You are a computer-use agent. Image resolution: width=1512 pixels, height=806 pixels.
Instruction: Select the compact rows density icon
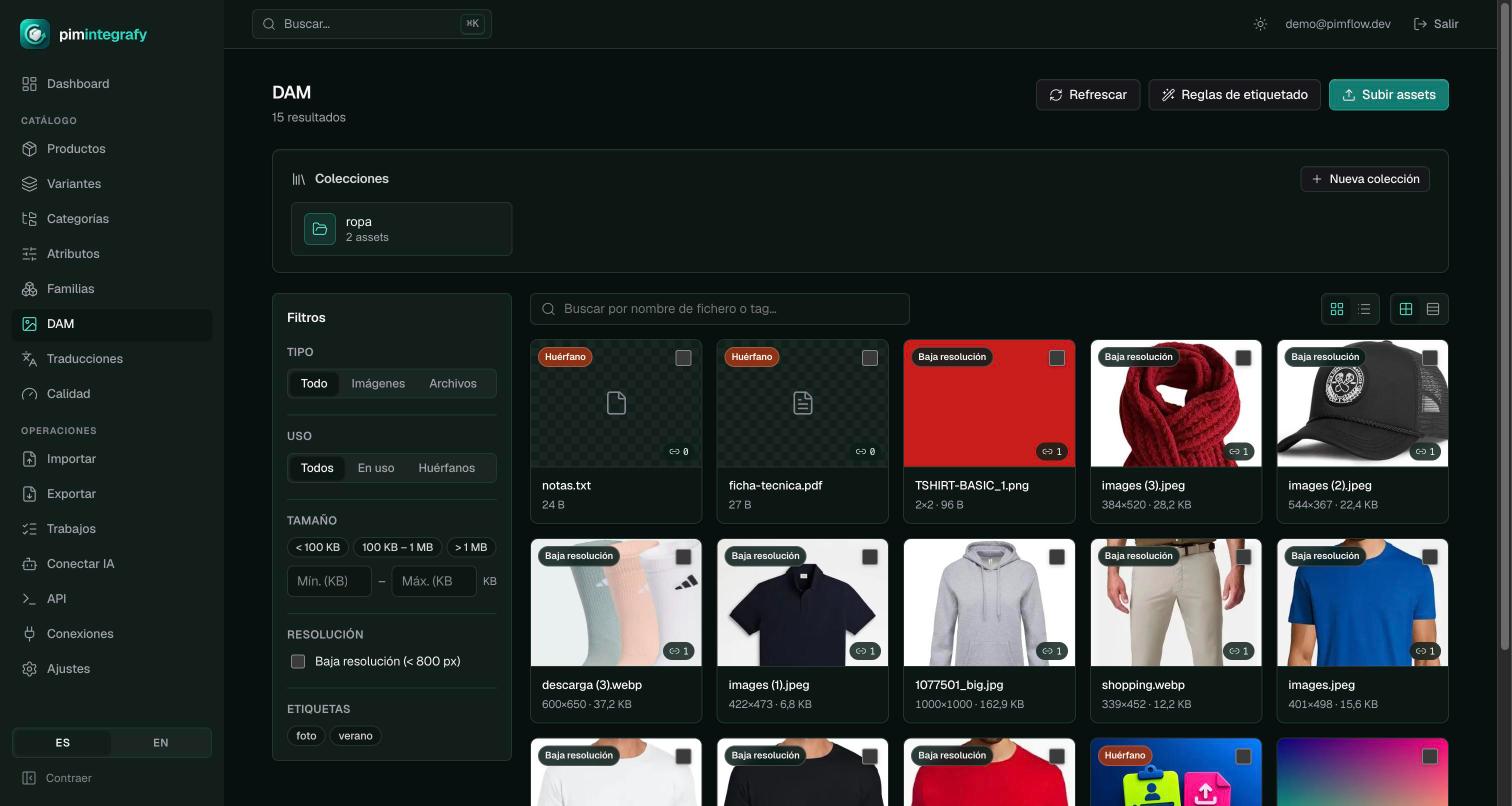[1433, 309]
